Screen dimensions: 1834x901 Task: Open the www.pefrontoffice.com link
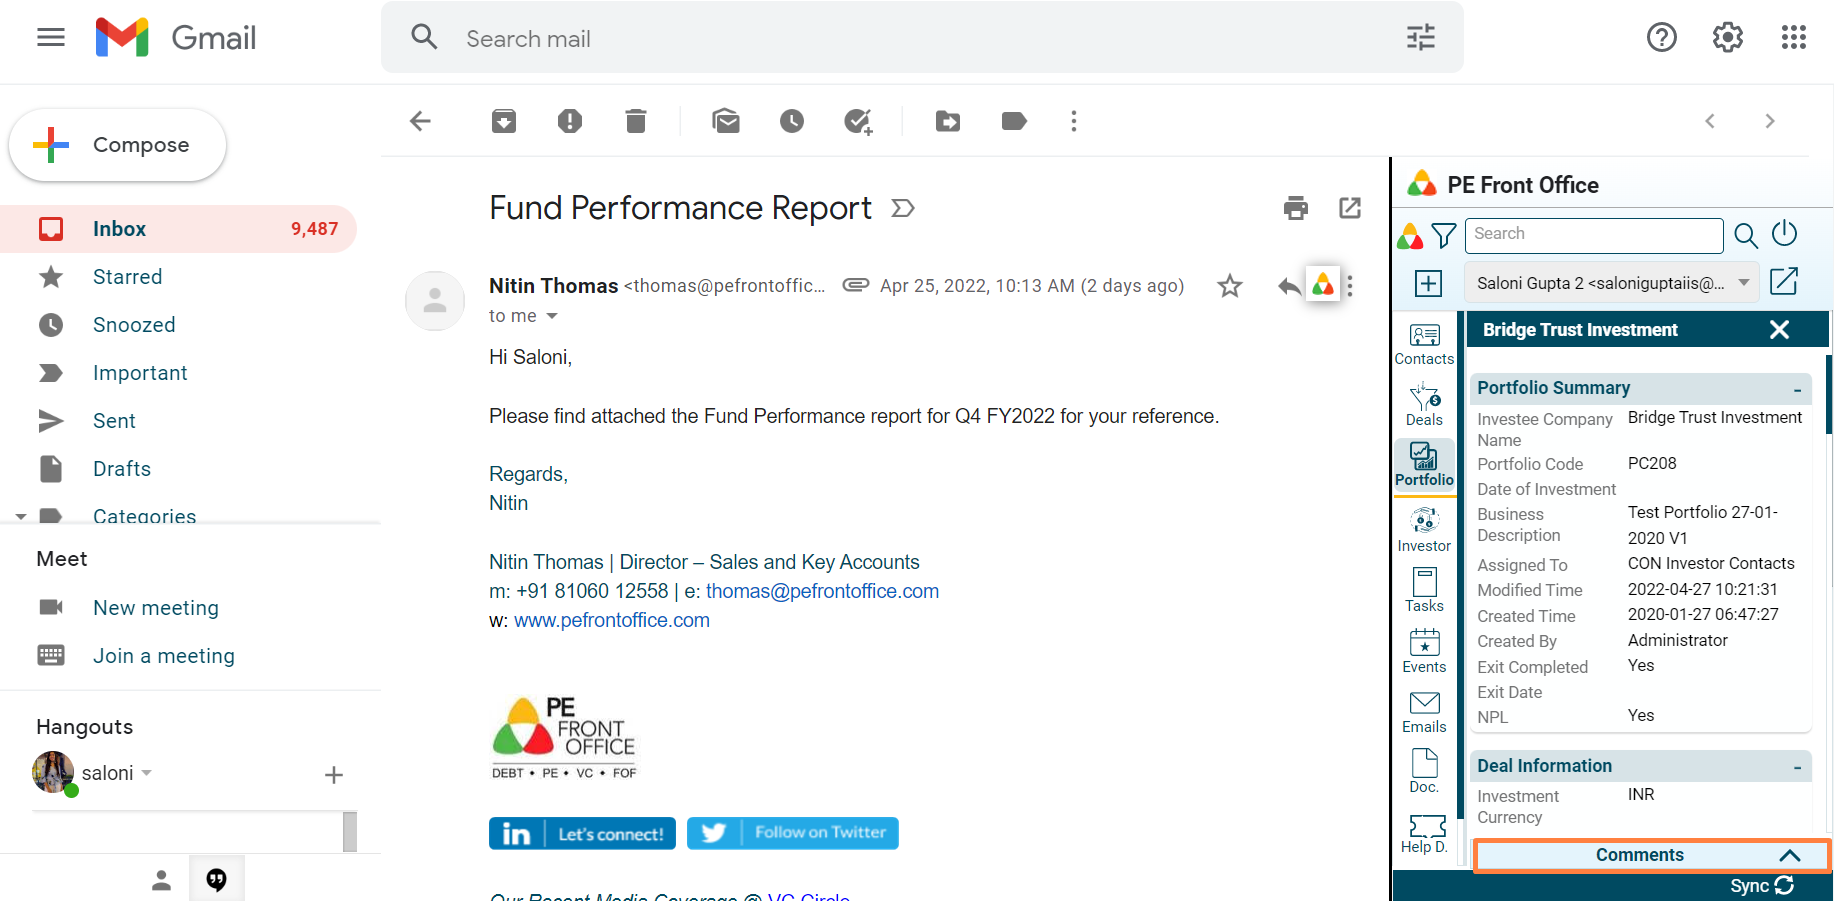612,620
